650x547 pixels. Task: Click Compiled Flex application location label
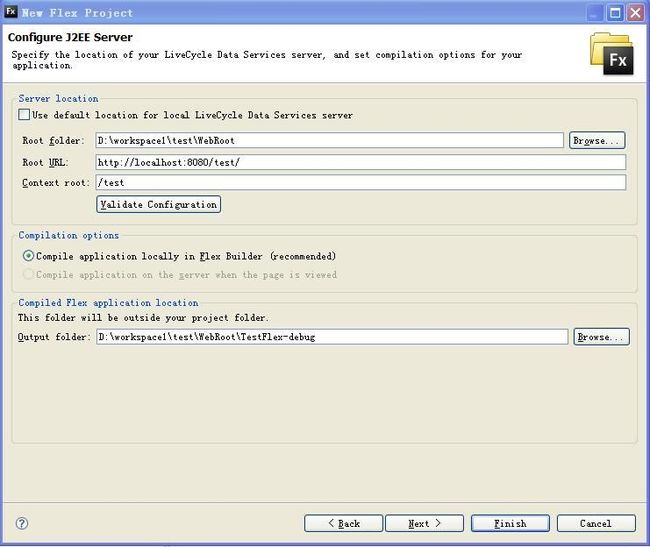[x=108, y=303]
